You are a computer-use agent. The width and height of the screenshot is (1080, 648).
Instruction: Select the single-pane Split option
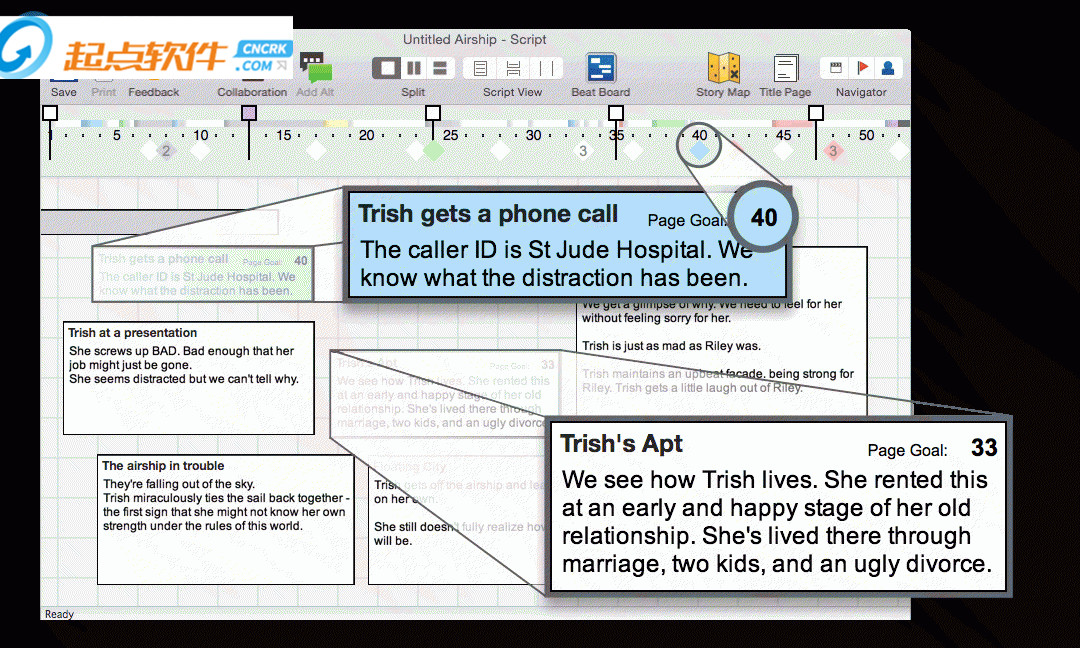[x=387, y=68]
